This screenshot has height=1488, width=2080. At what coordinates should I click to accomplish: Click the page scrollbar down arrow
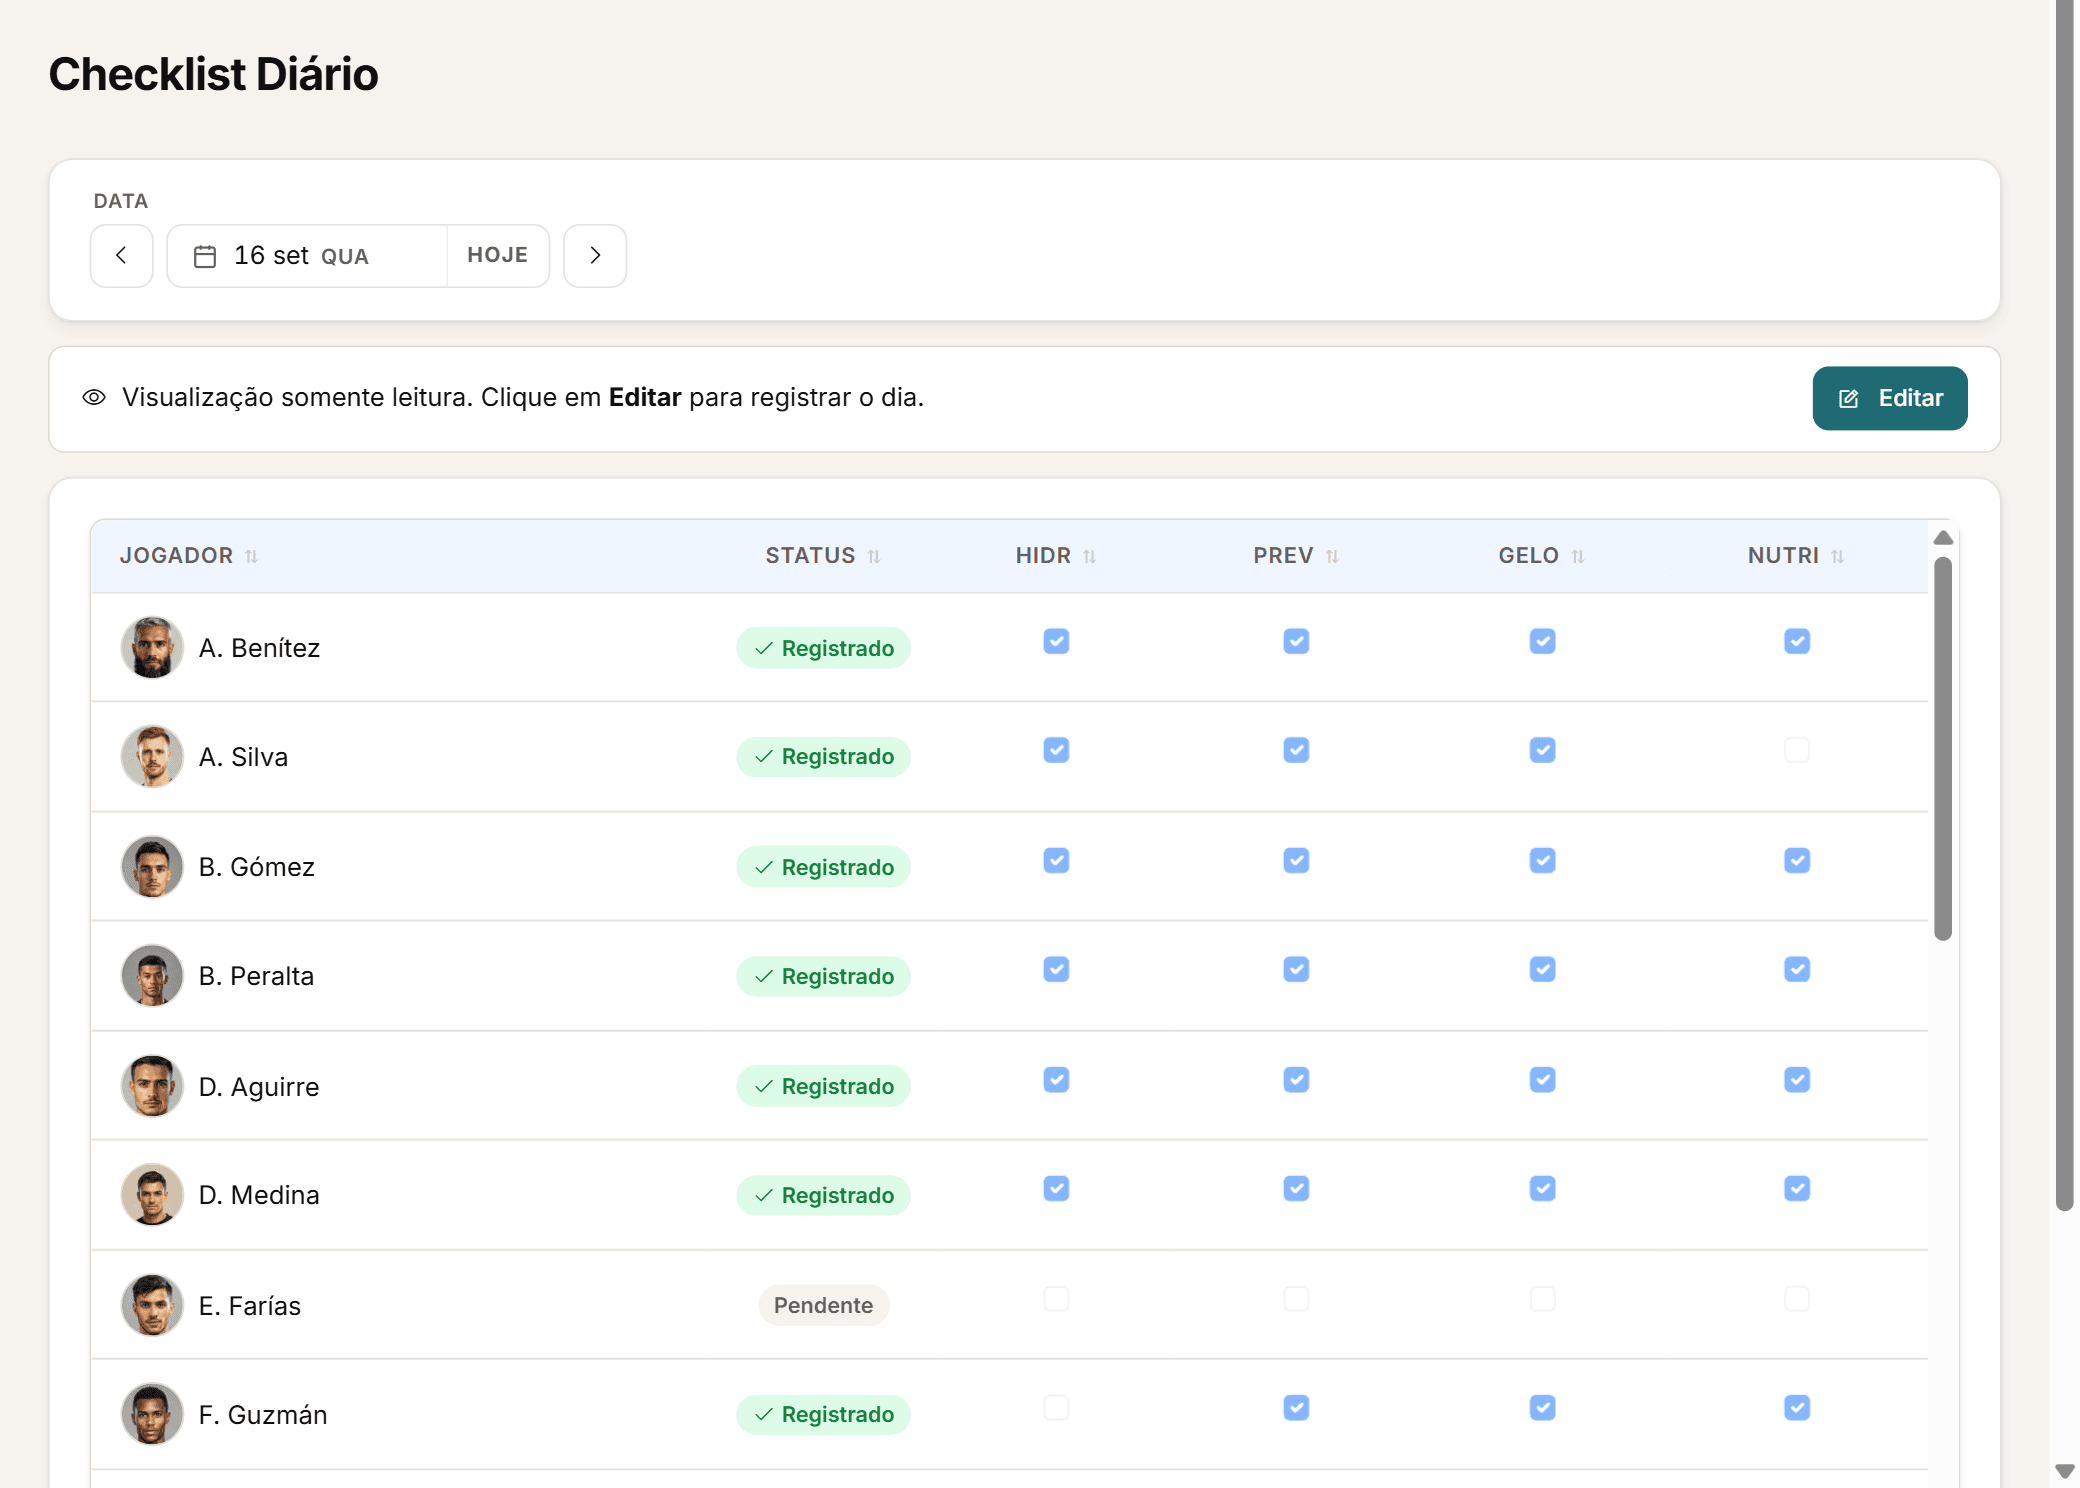click(2065, 1471)
